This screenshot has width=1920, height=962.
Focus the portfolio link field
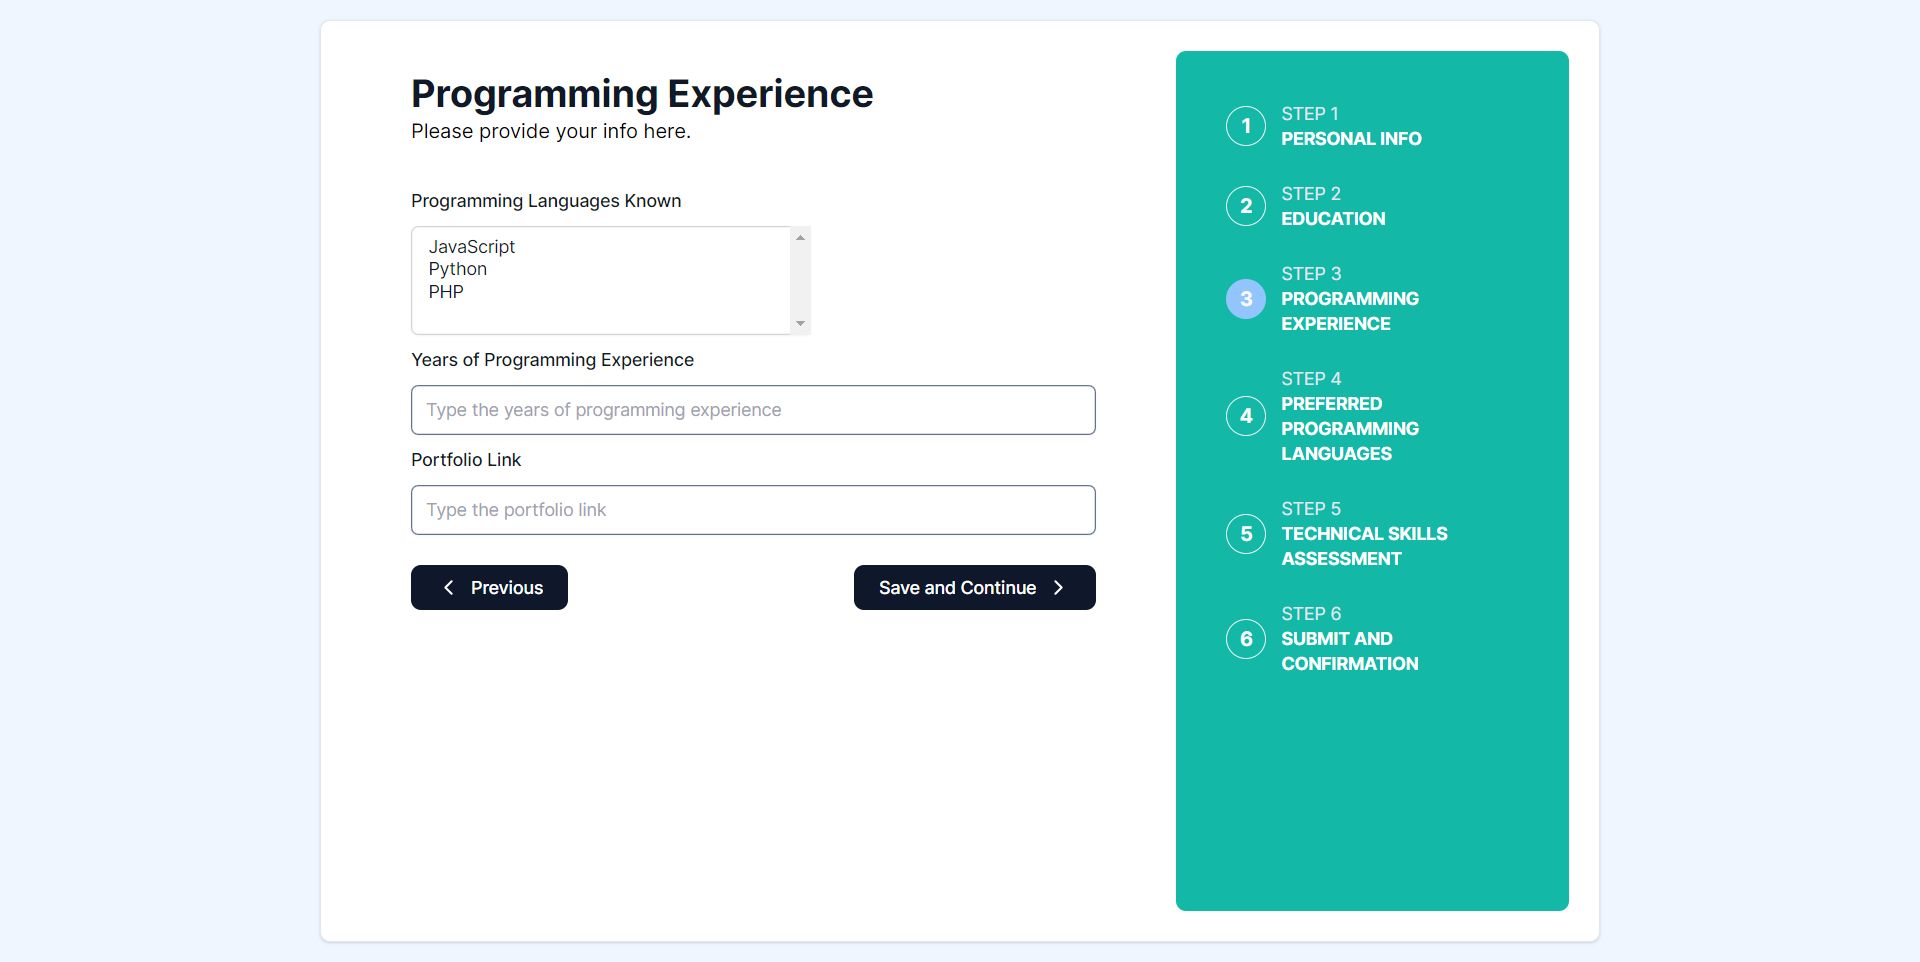(753, 510)
